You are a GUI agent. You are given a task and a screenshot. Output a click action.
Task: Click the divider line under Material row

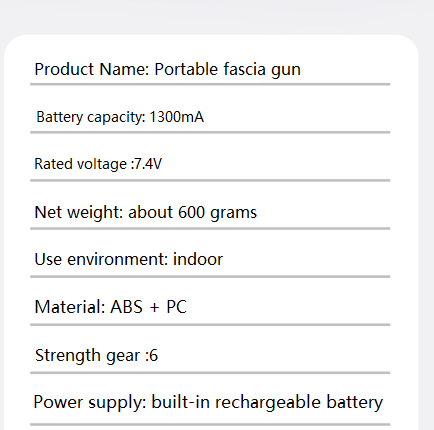210,325
